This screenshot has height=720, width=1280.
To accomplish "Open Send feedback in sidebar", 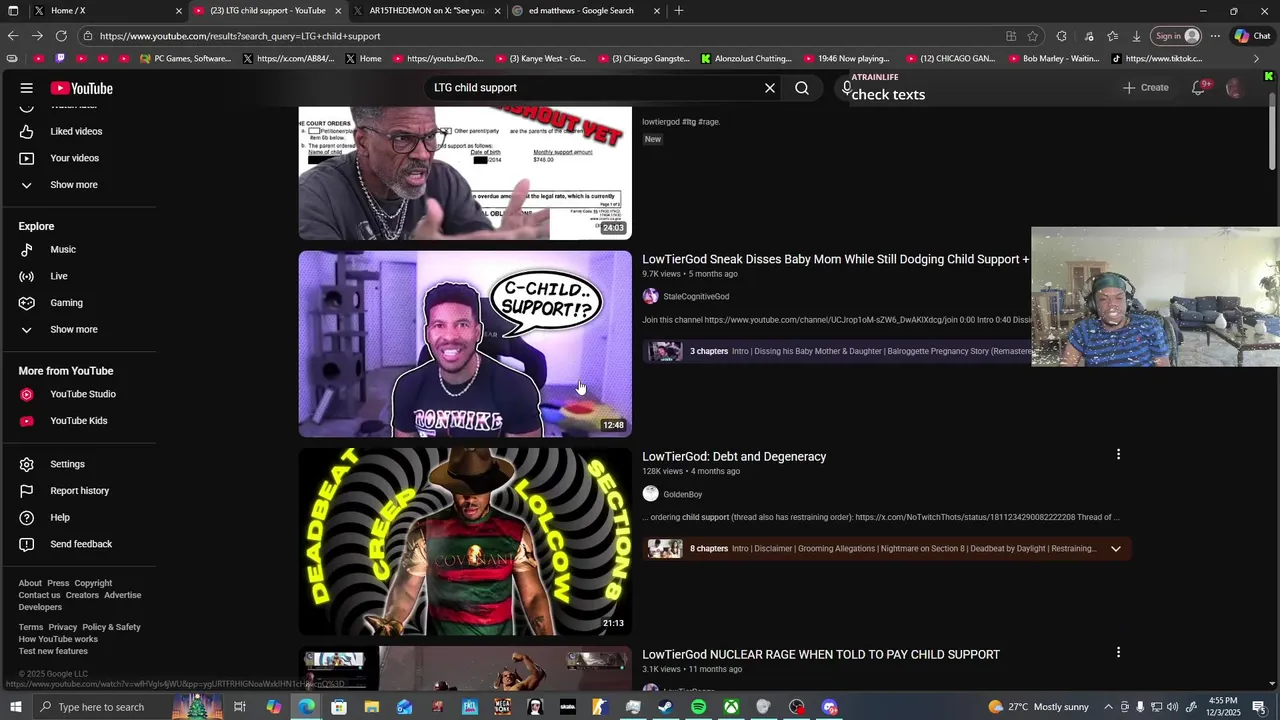I will coord(81,544).
